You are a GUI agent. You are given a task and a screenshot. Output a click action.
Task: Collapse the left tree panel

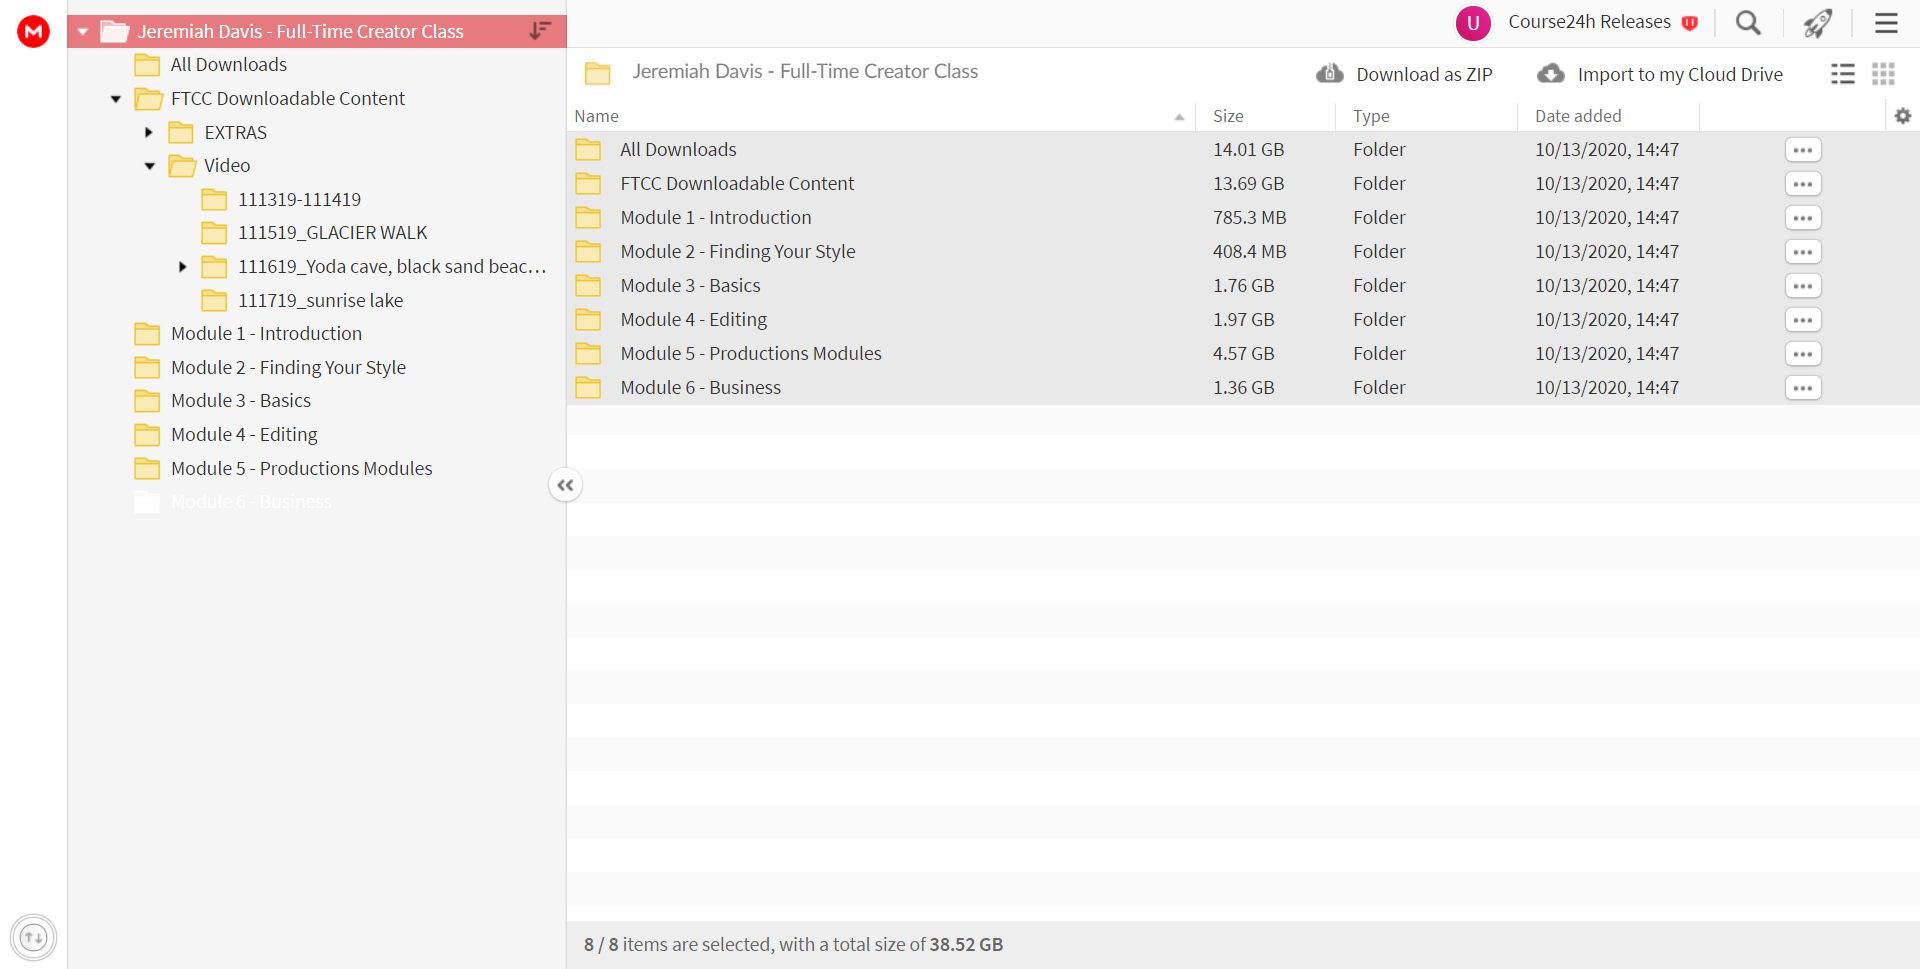[x=565, y=485]
